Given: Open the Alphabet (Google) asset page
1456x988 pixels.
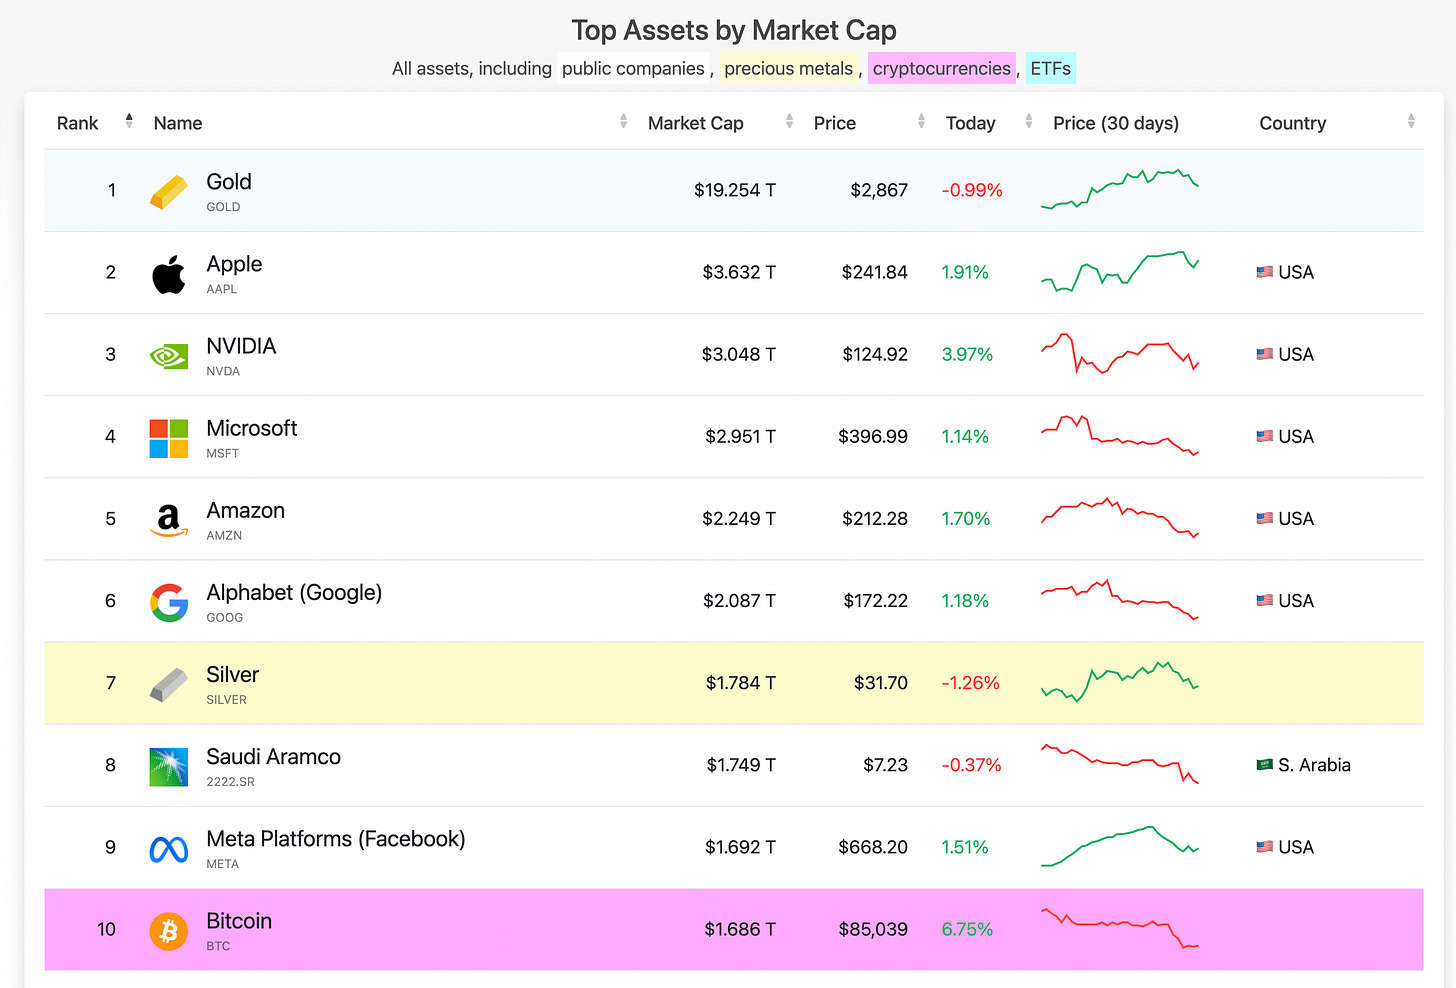Looking at the screenshot, I should coord(294,592).
